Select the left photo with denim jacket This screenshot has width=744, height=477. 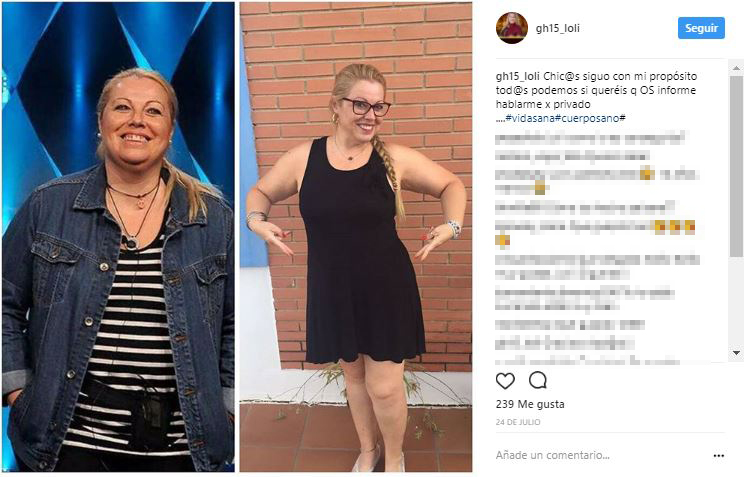(x=118, y=237)
